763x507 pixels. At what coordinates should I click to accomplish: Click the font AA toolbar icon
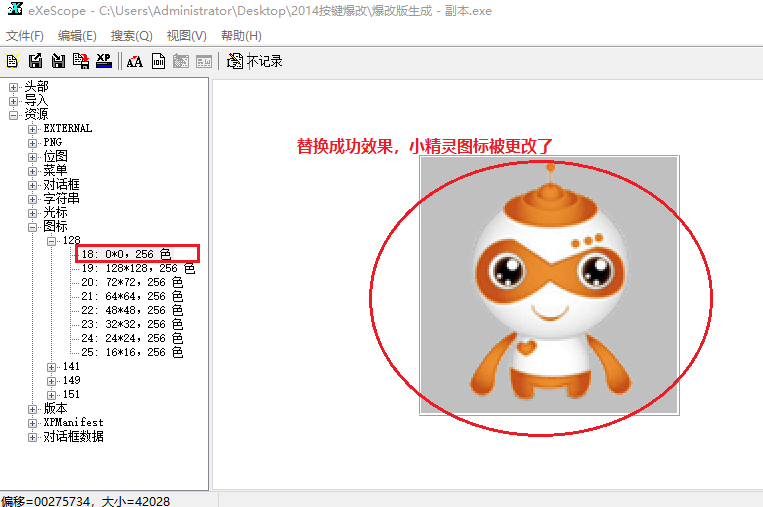134,61
